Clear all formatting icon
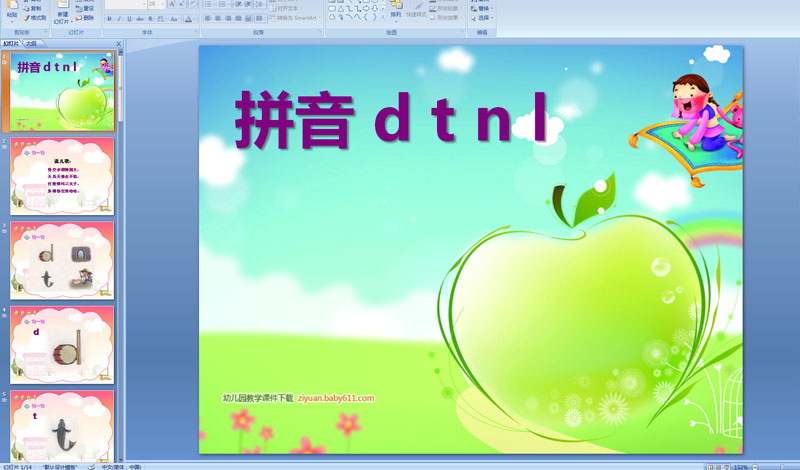The width and height of the screenshot is (800, 470). point(193,4)
